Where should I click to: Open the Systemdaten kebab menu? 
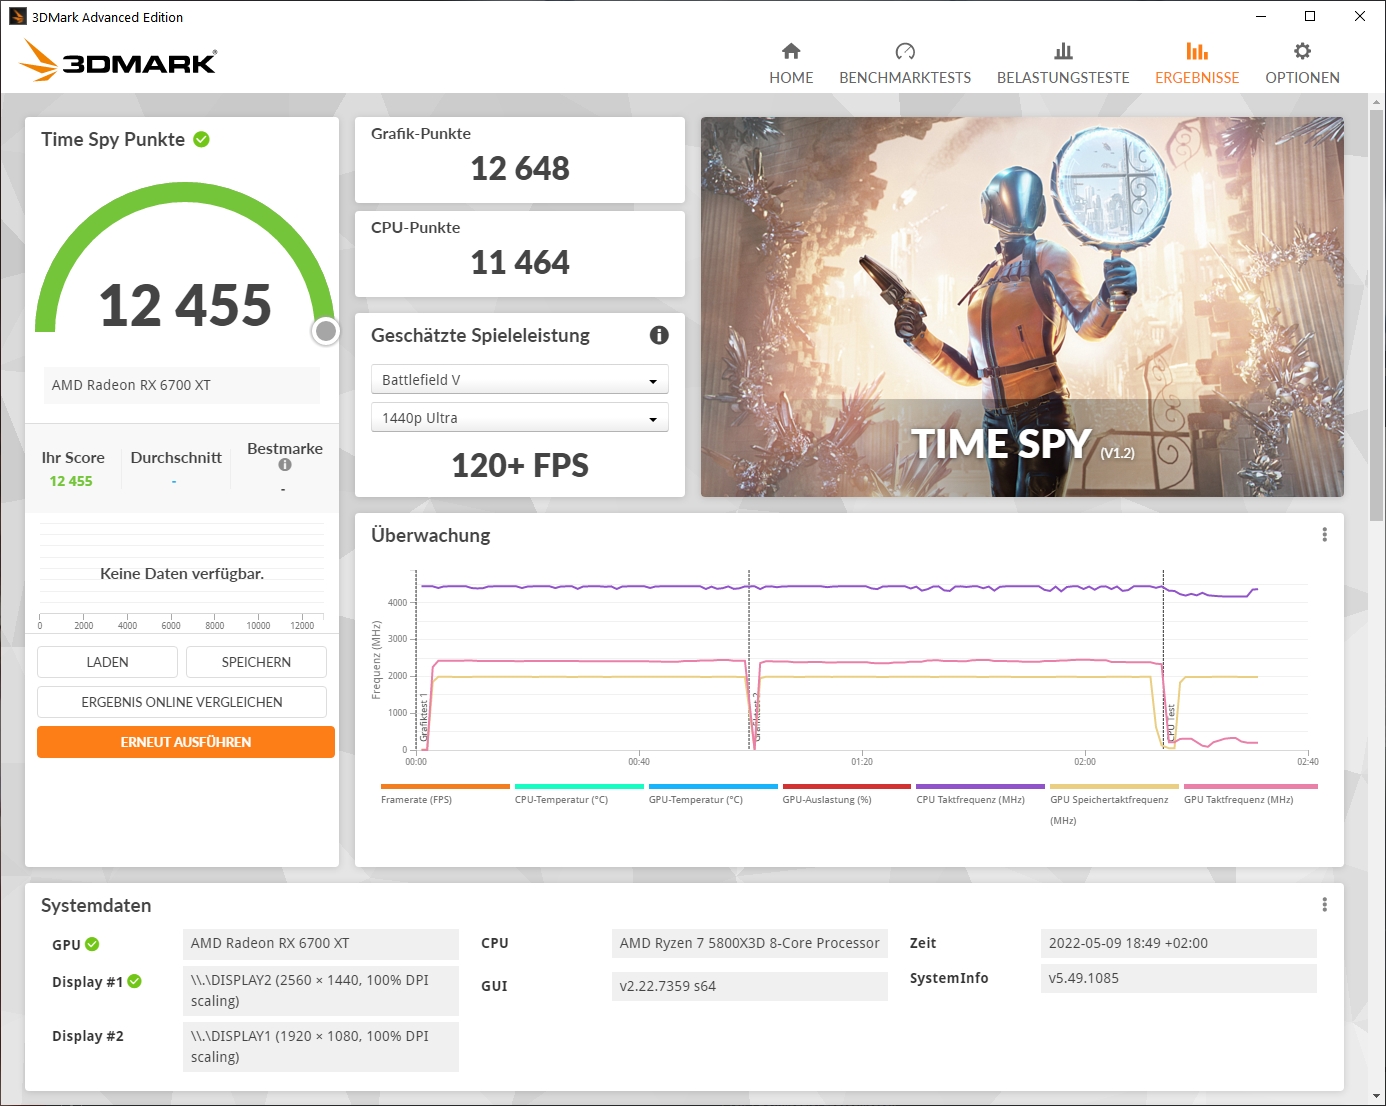pos(1324,904)
